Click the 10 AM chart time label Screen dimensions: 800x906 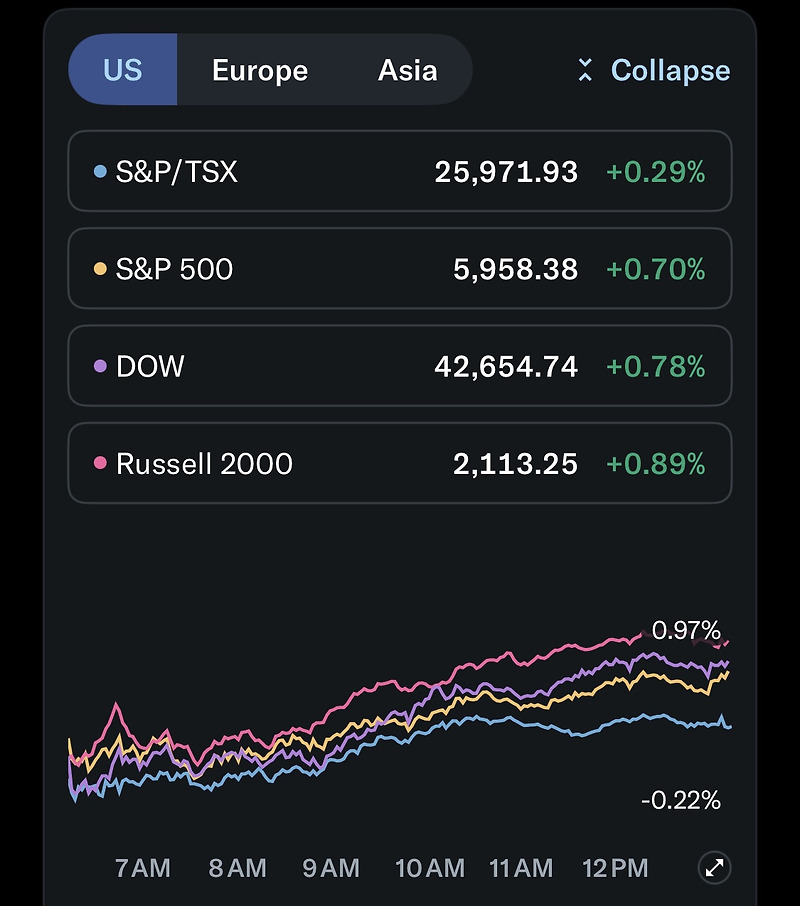pyautogui.click(x=430, y=868)
